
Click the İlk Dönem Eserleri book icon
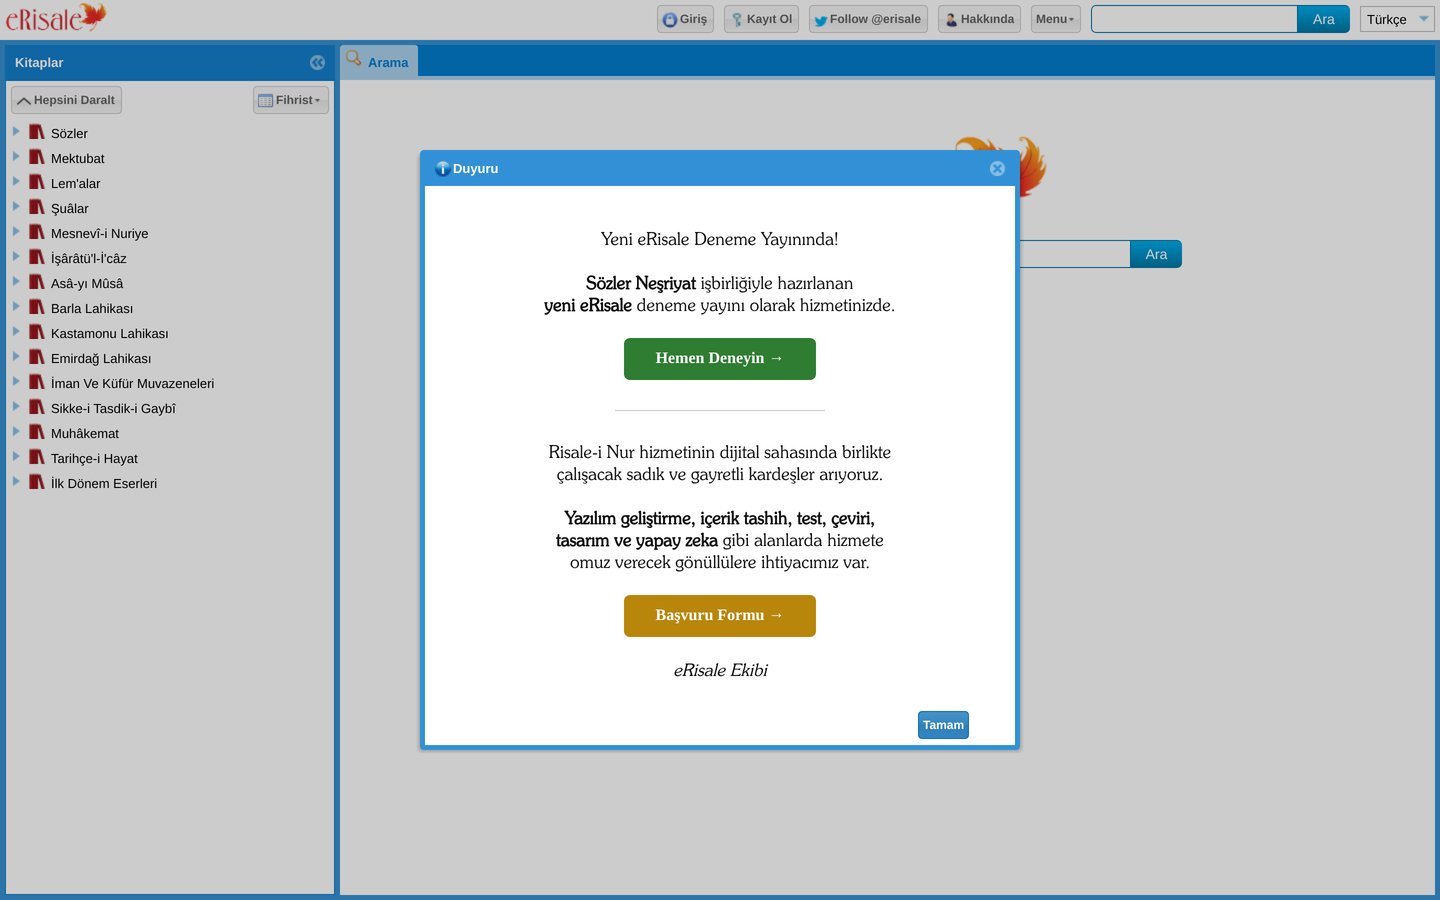click(37, 482)
